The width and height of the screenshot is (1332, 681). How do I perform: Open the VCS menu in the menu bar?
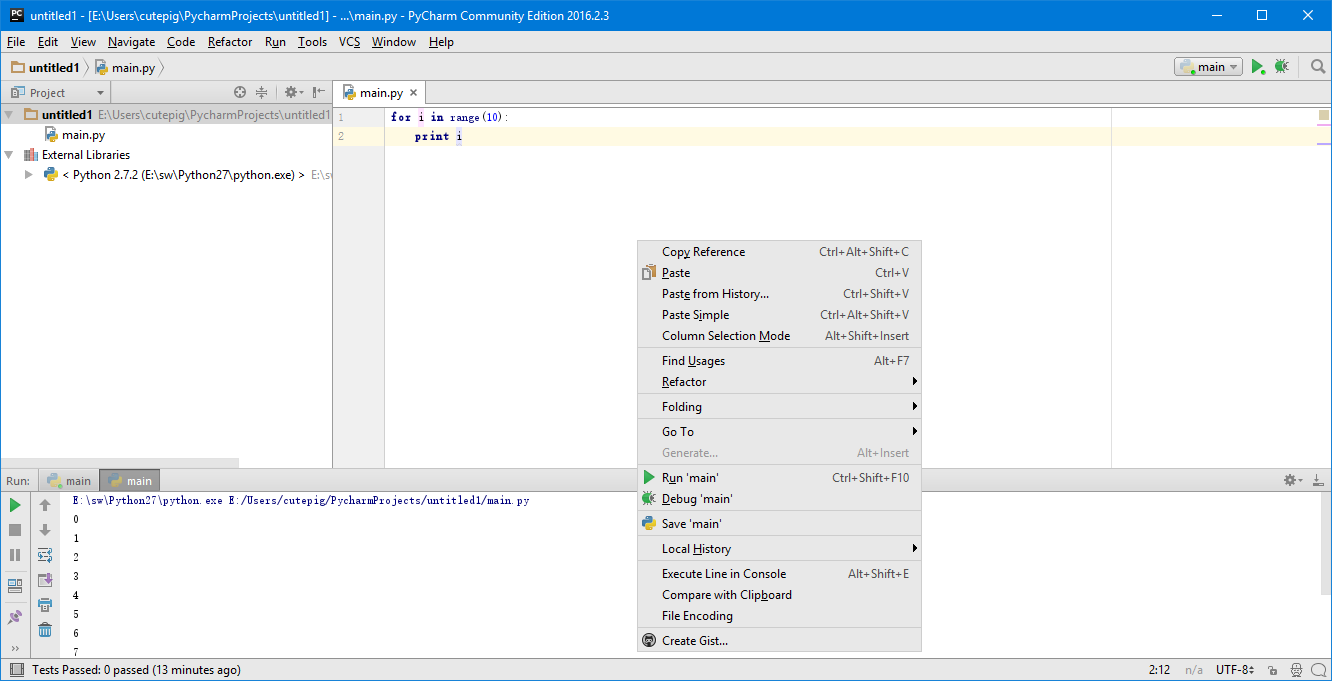(x=349, y=42)
